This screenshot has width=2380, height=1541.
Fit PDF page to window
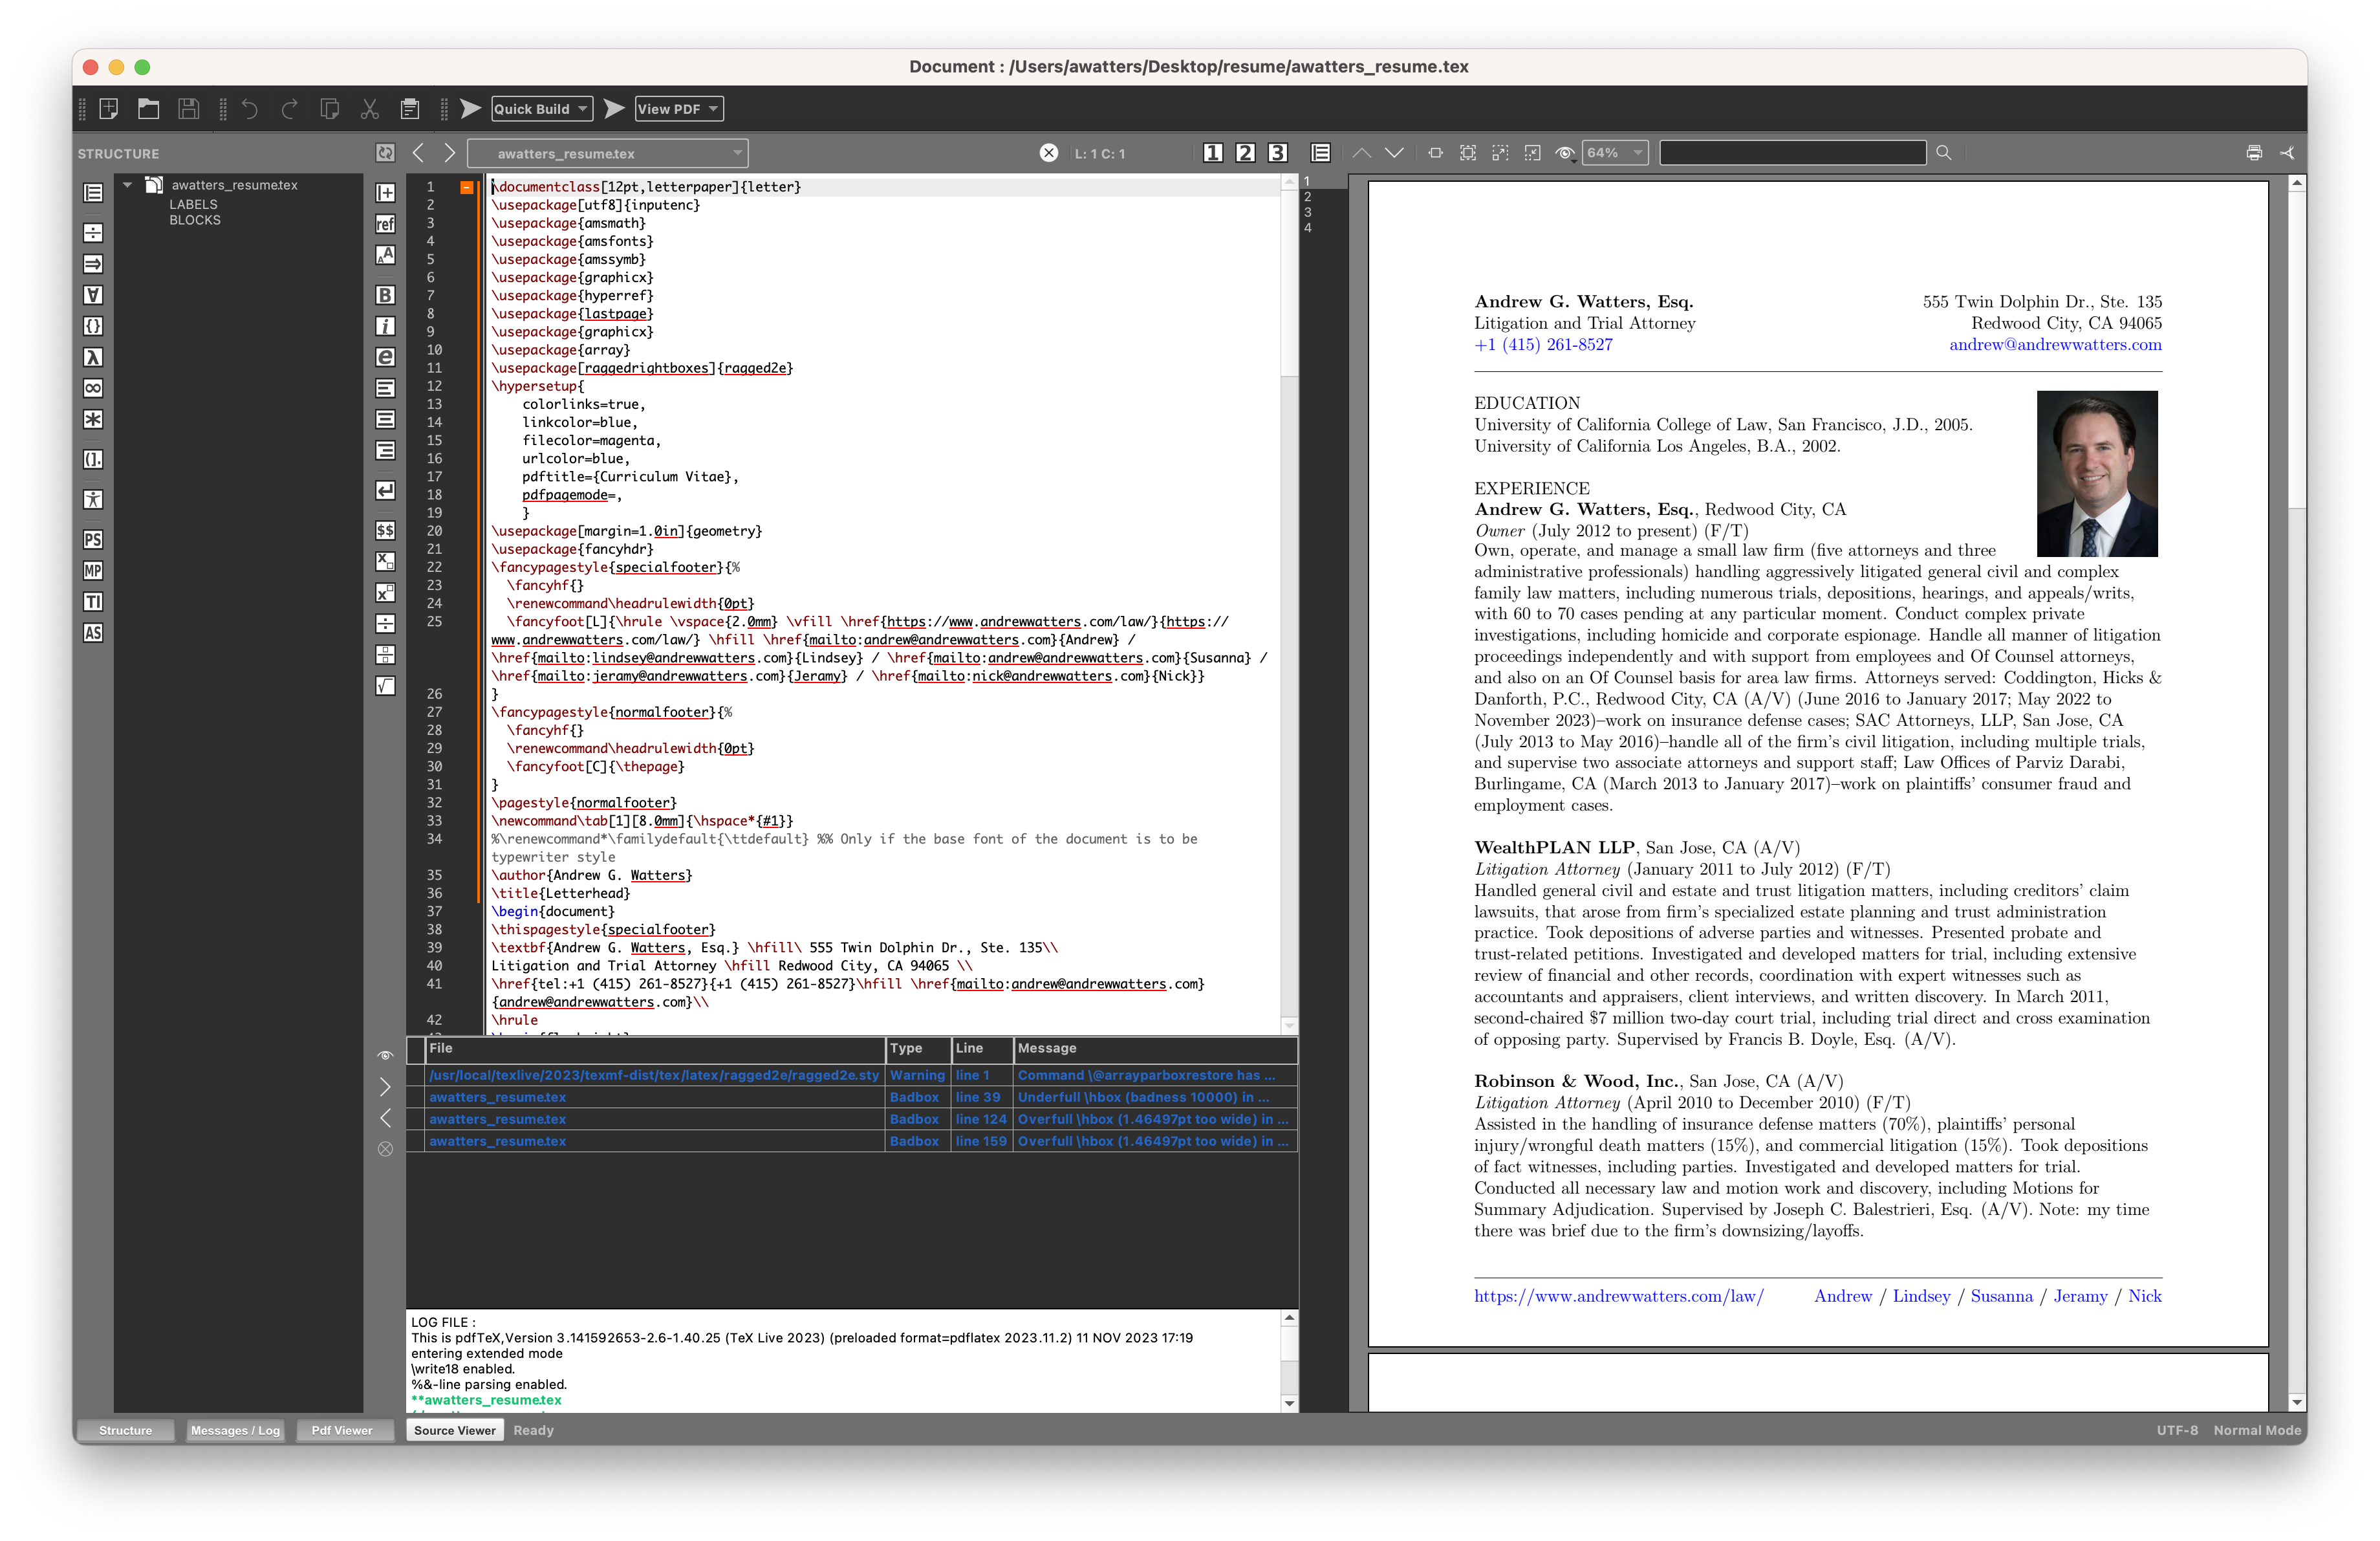point(1468,153)
